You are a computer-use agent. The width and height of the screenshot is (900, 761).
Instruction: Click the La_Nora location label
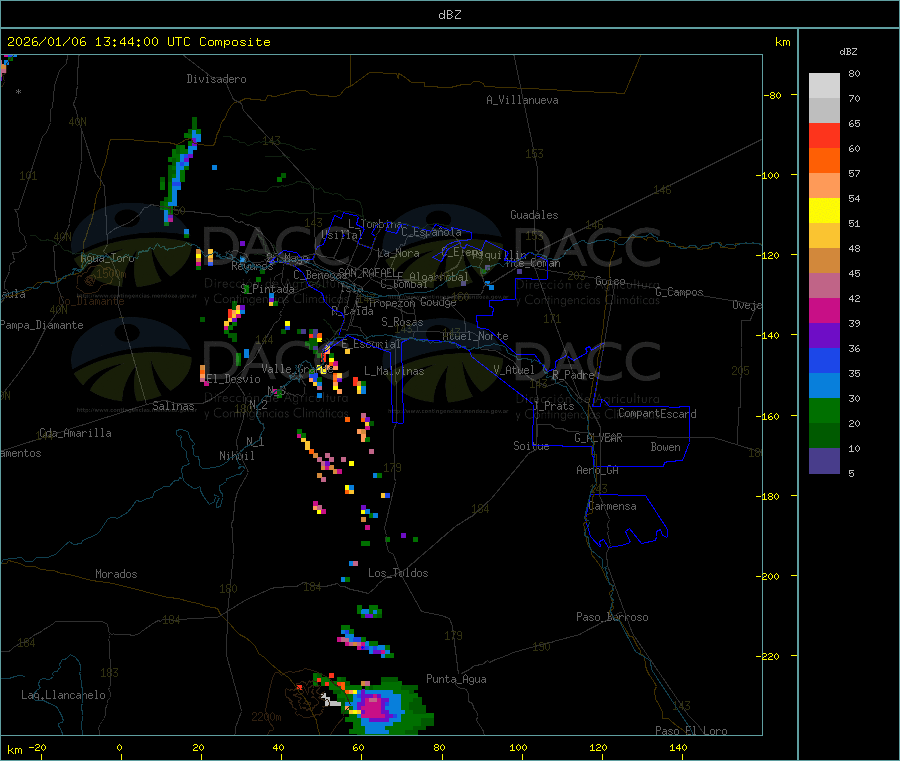398,253
